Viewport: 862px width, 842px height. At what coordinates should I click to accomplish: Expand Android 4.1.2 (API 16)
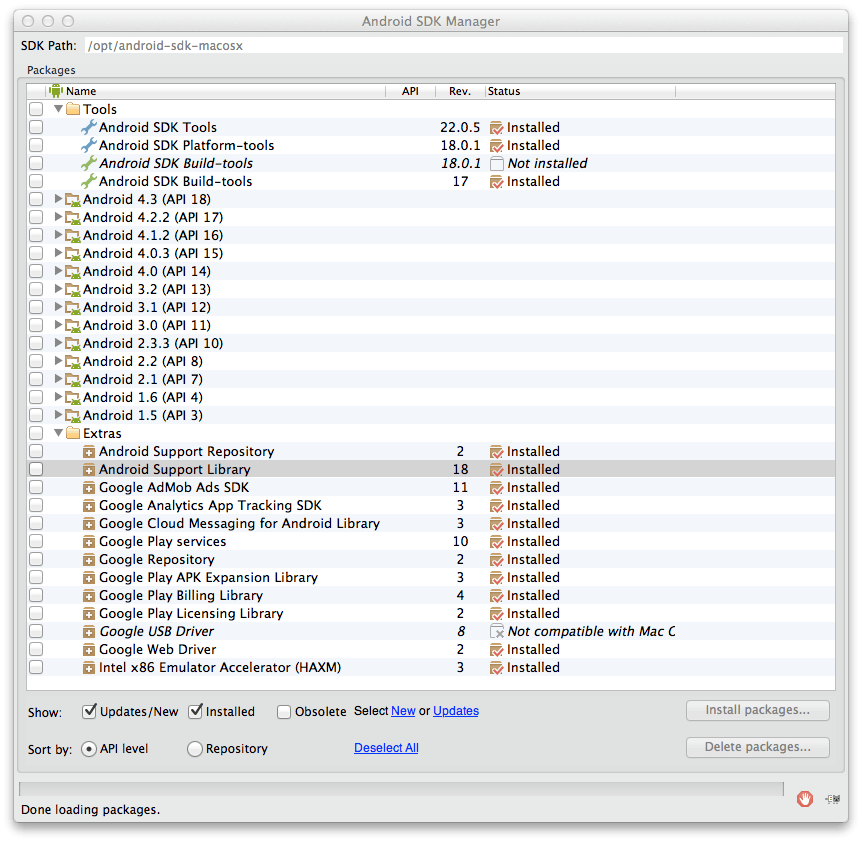click(x=58, y=235)
